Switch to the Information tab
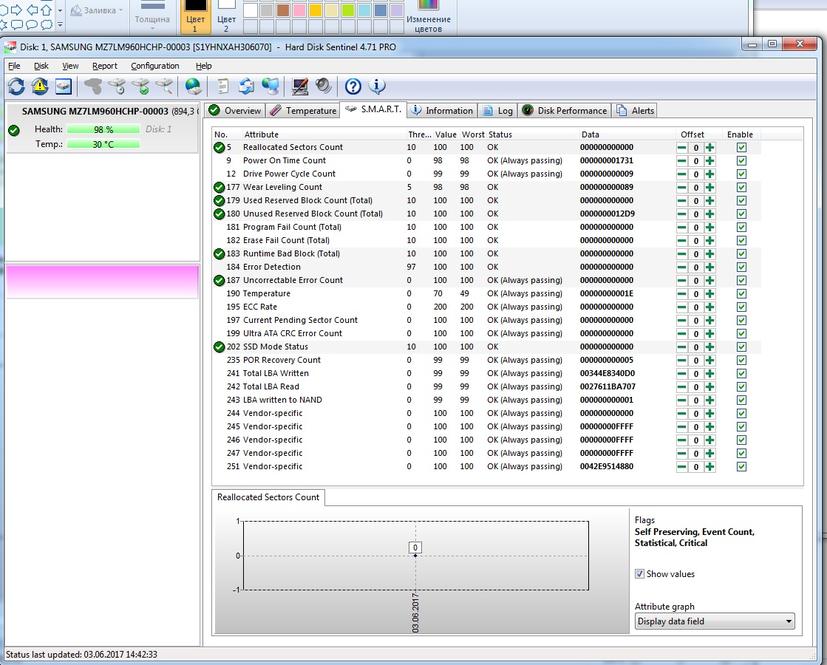 [442, 110]
